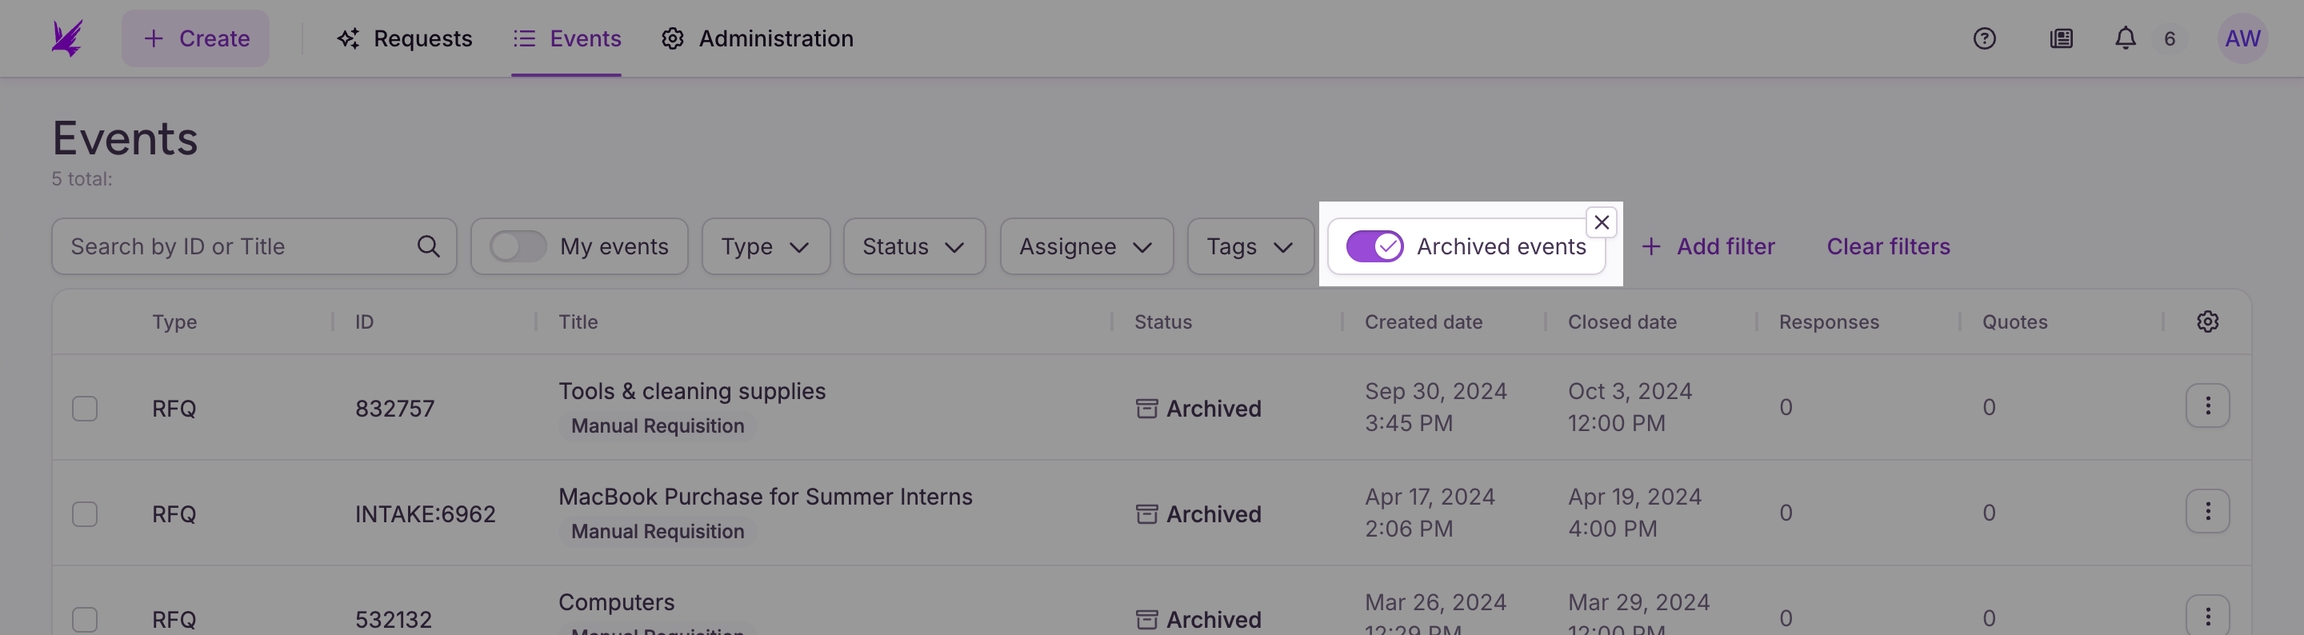Remove the Archived events filter
Viewport: 2304px width, 635px height.
point(1601,222)
